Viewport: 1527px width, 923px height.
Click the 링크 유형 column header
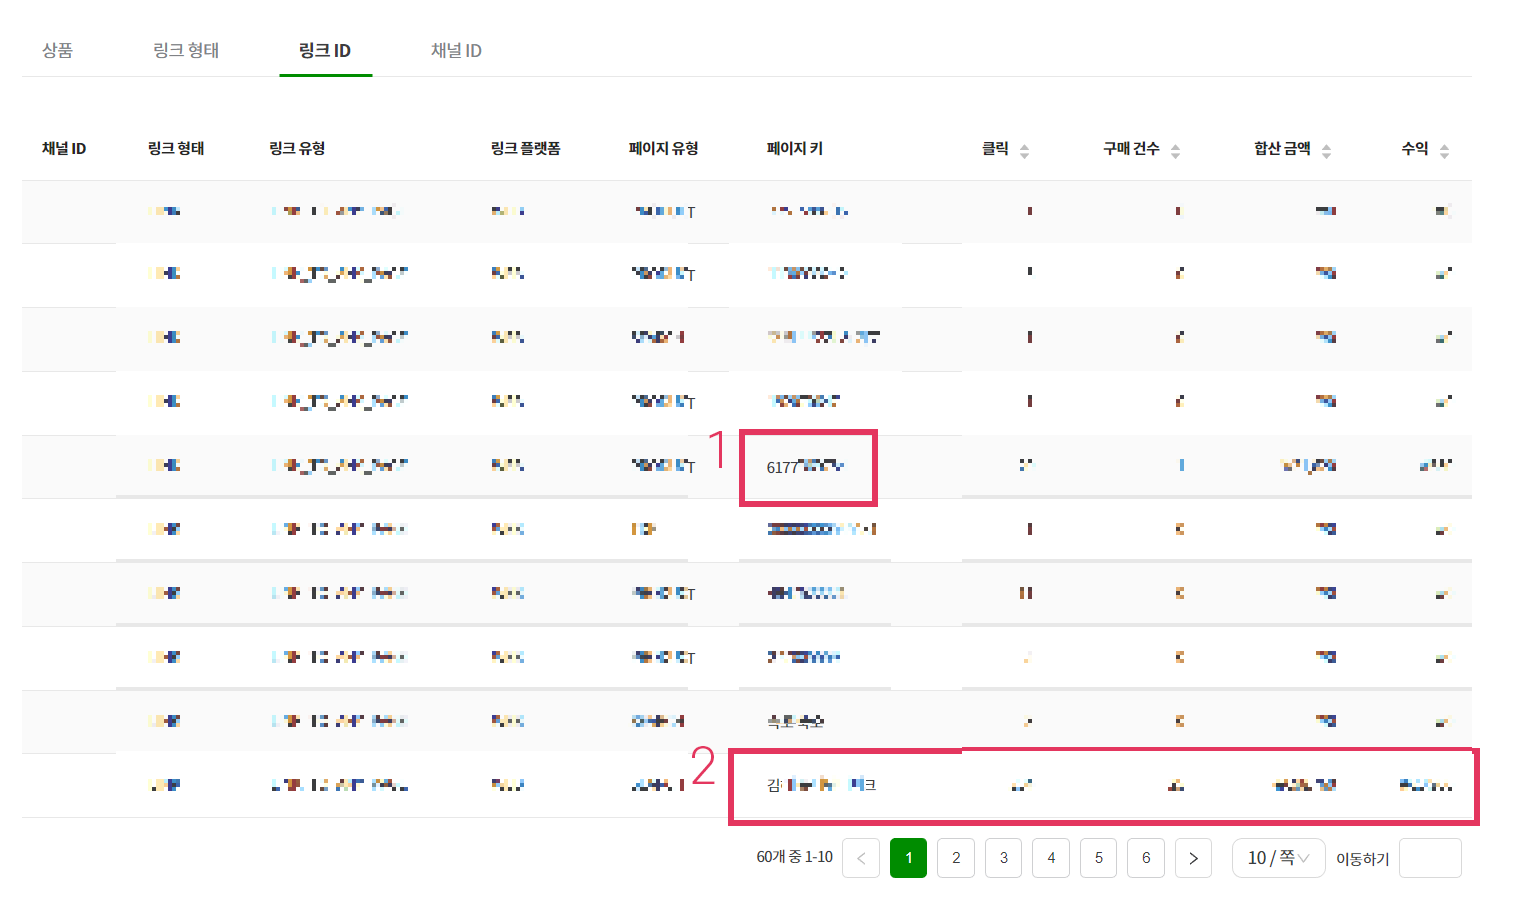tap(297, 148)
